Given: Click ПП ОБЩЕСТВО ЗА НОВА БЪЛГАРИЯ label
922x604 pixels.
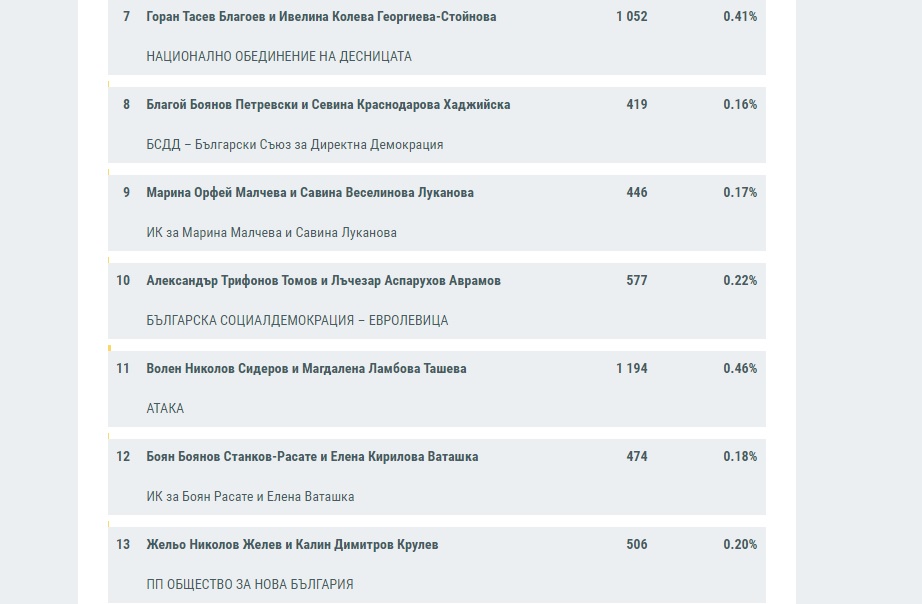Looking at the screenshot, I should 250,585.
